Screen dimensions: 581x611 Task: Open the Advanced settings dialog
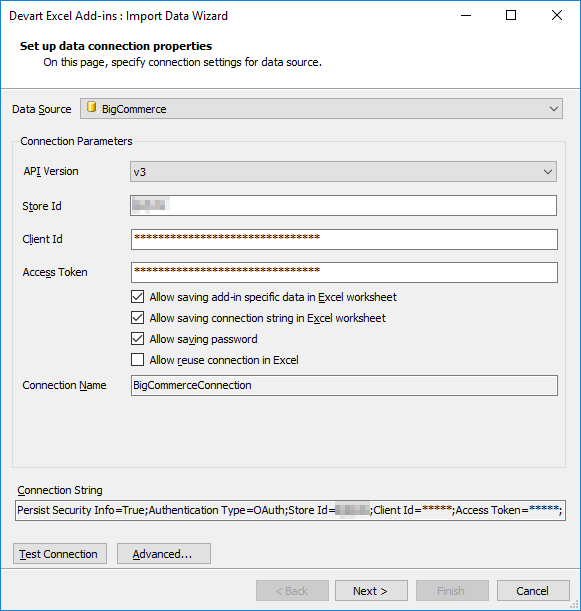pos(164,554)
